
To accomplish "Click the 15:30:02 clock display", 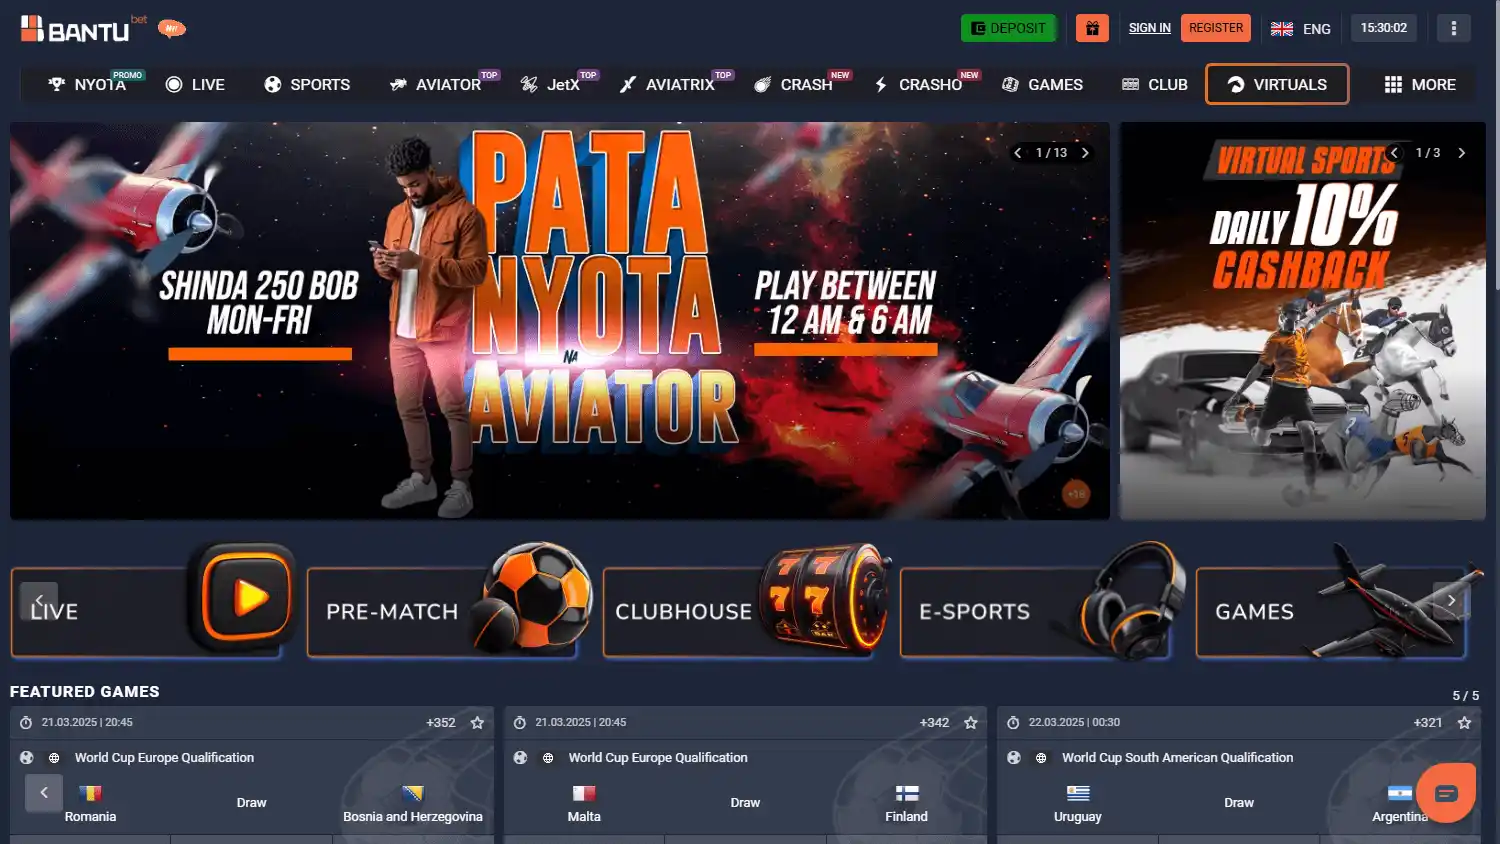I will 1383,28.
